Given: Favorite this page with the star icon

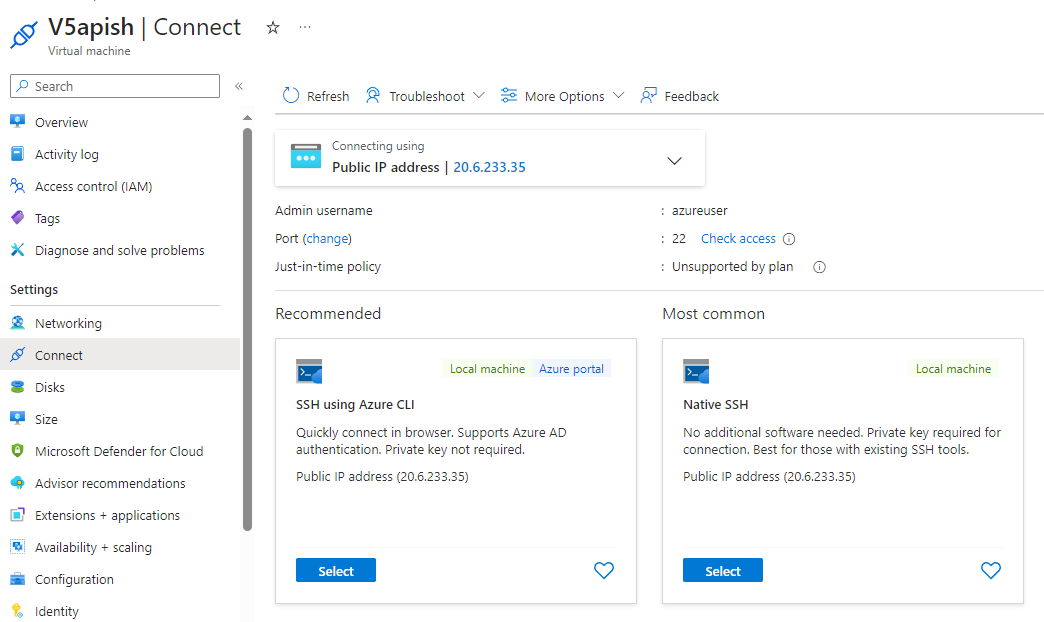Looking at the screenshot, I should point(272,27).
